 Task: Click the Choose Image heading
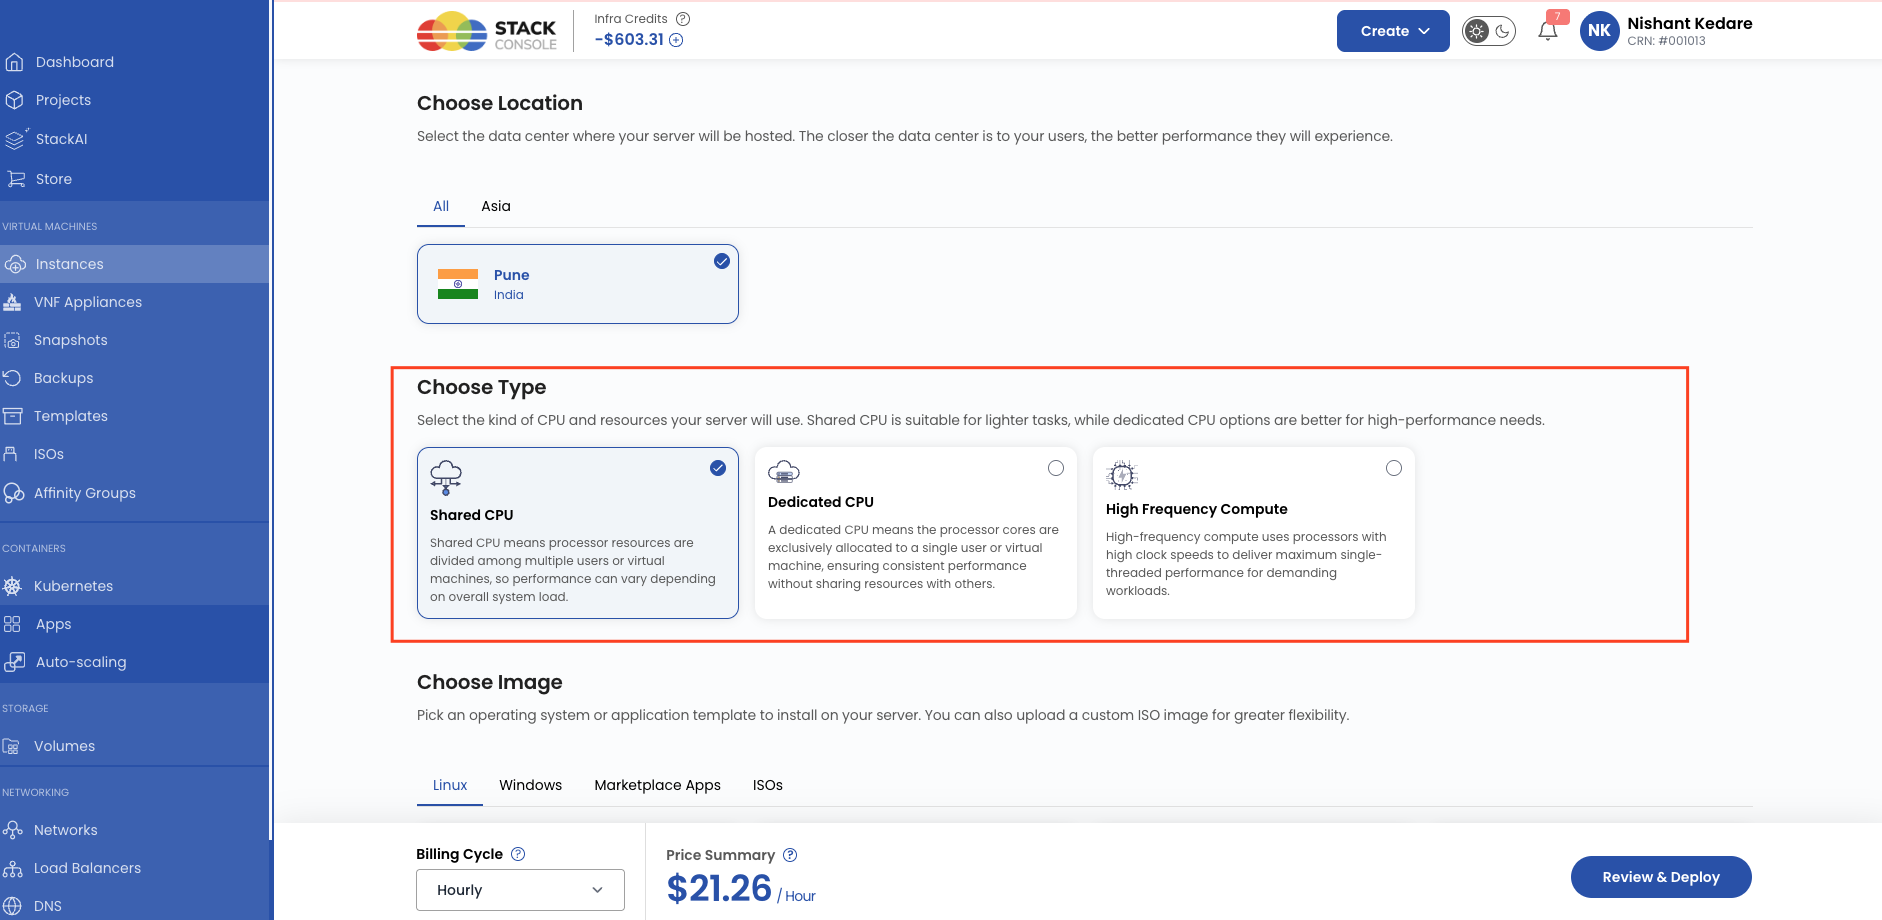coord(490,682)
